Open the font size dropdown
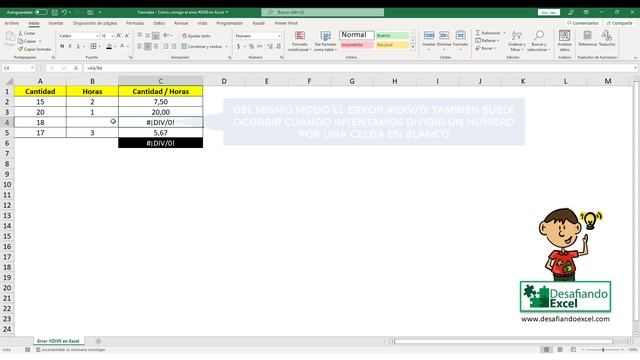 pyautogui.click(x=112, y=36)
